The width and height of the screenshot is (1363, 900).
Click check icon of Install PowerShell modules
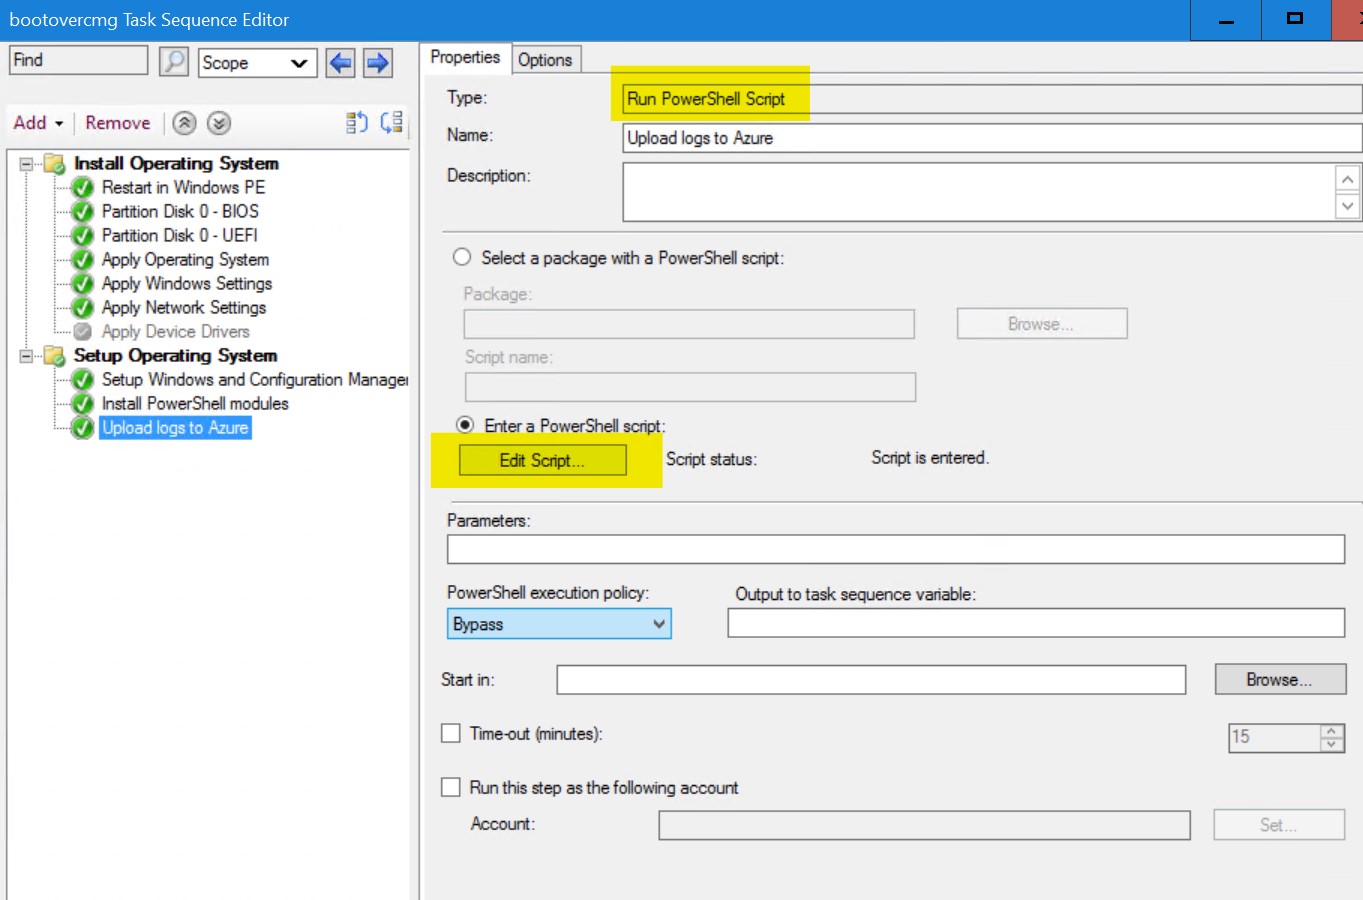(x=83, y=403)
